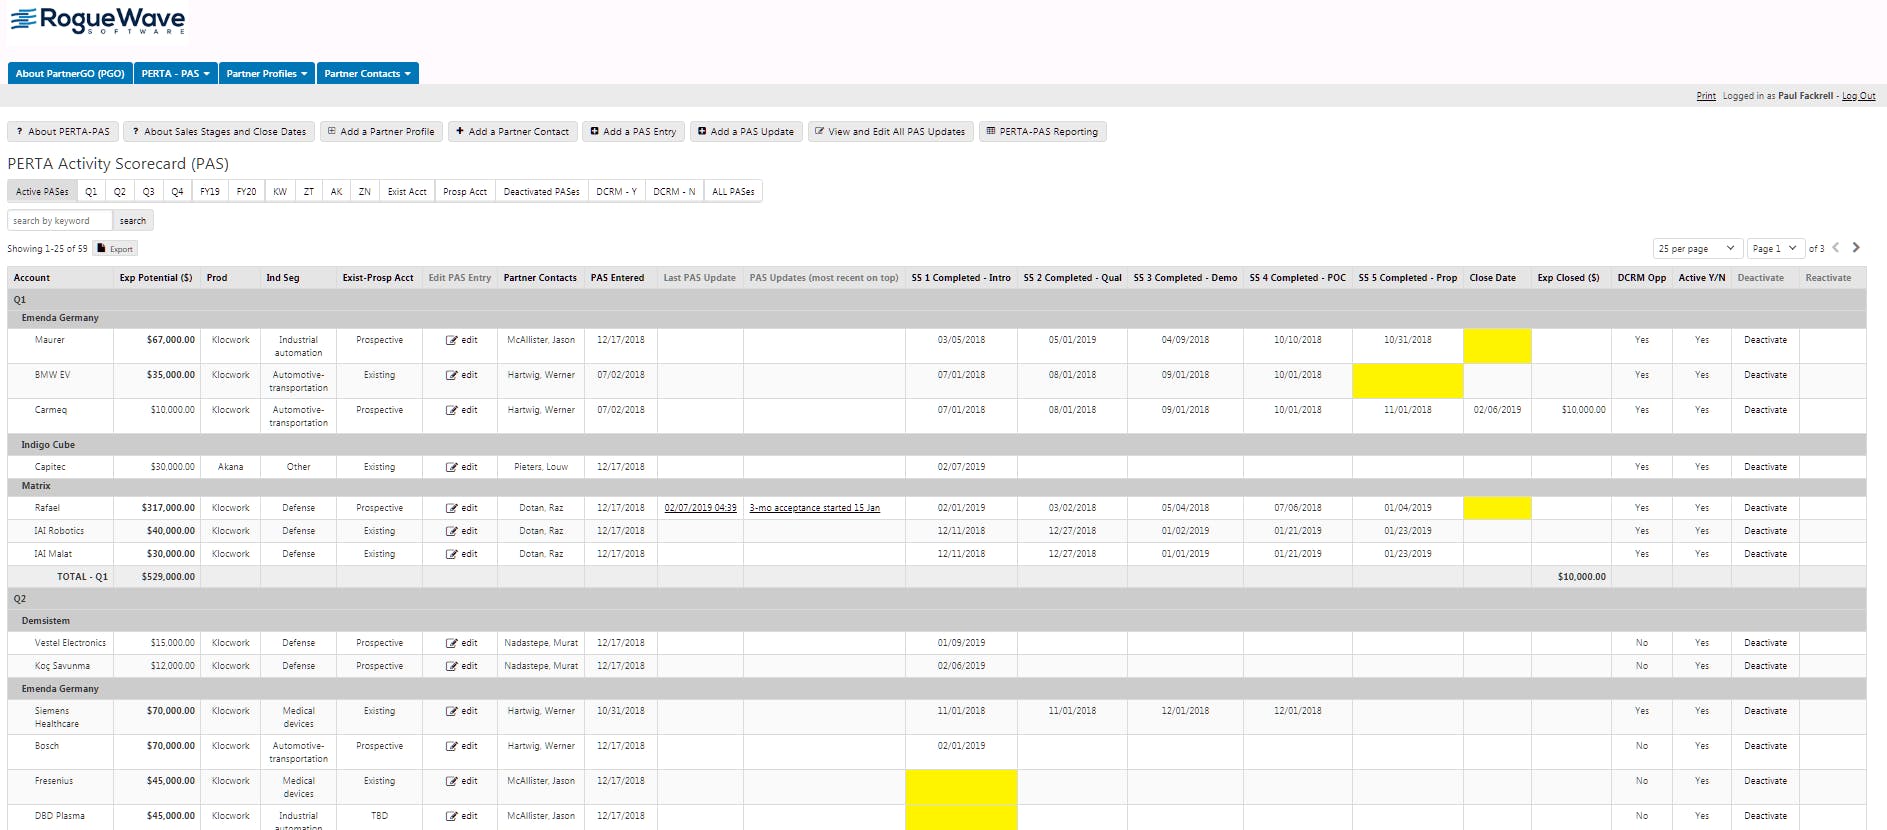The height and width of the screenshot is (830, 1887).
Task: Expand the Partner Contacts dropdown menu
Action: [367, 73]
